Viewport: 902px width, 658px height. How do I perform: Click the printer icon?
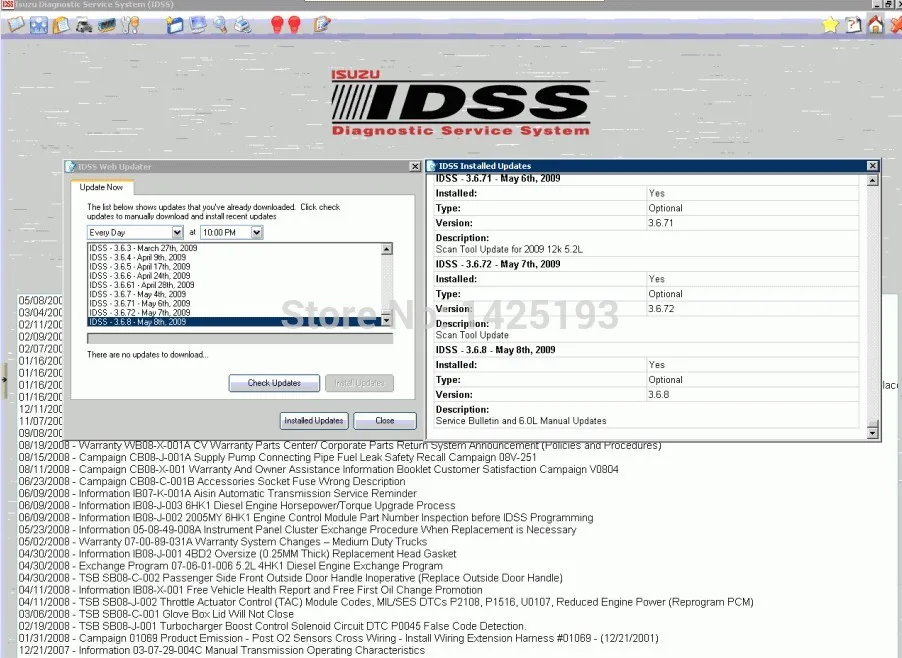(243, 25)
